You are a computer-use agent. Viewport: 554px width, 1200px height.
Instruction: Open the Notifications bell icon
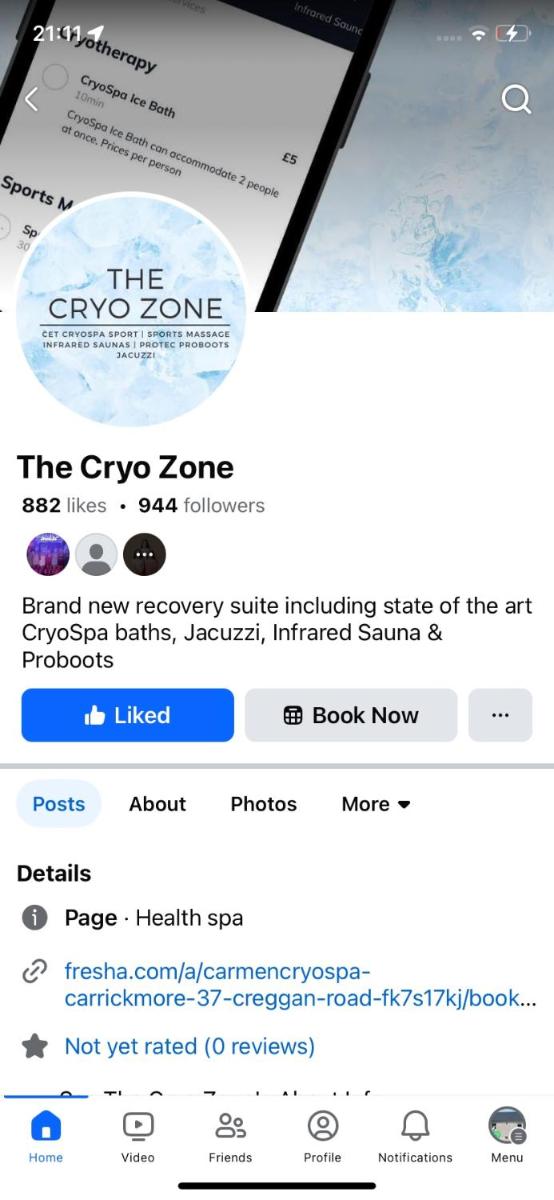coord(415,1126)
